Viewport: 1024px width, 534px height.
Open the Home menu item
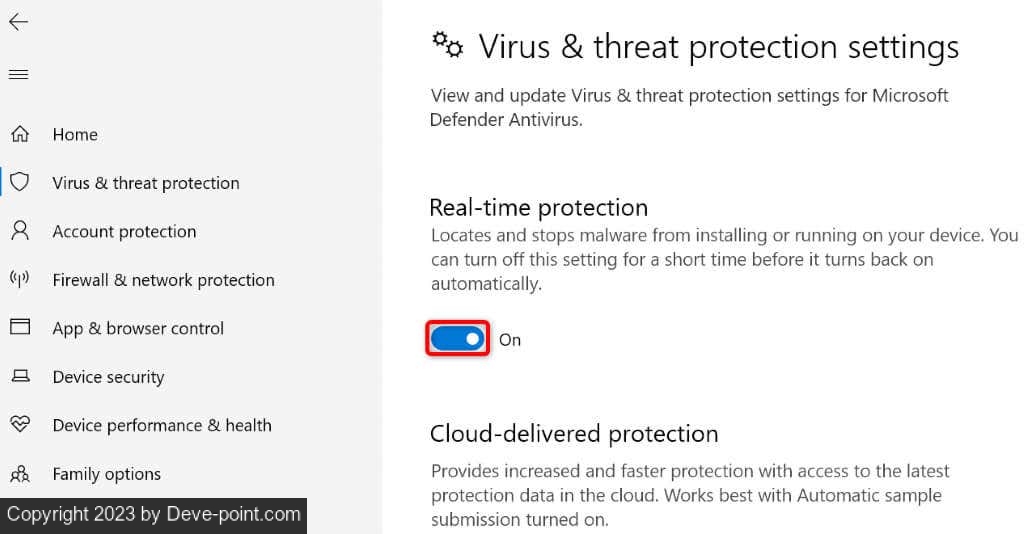click(75, 134)
